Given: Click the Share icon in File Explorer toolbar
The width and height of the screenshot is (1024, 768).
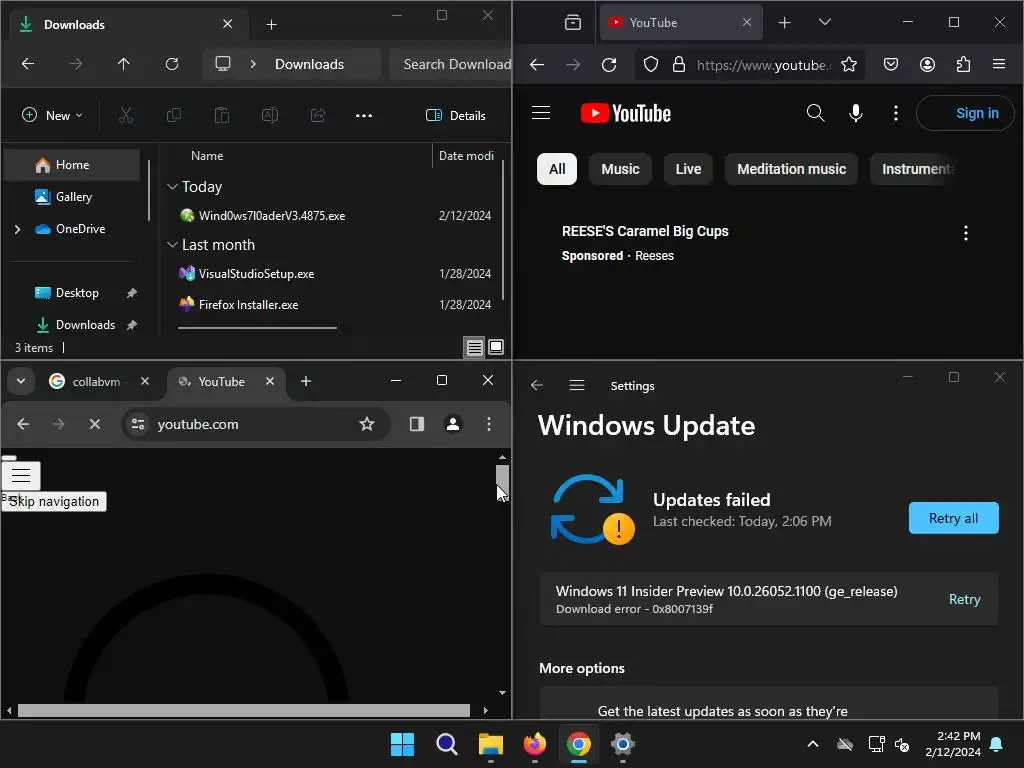Looking at the screenshot, I should coord(318,116).
